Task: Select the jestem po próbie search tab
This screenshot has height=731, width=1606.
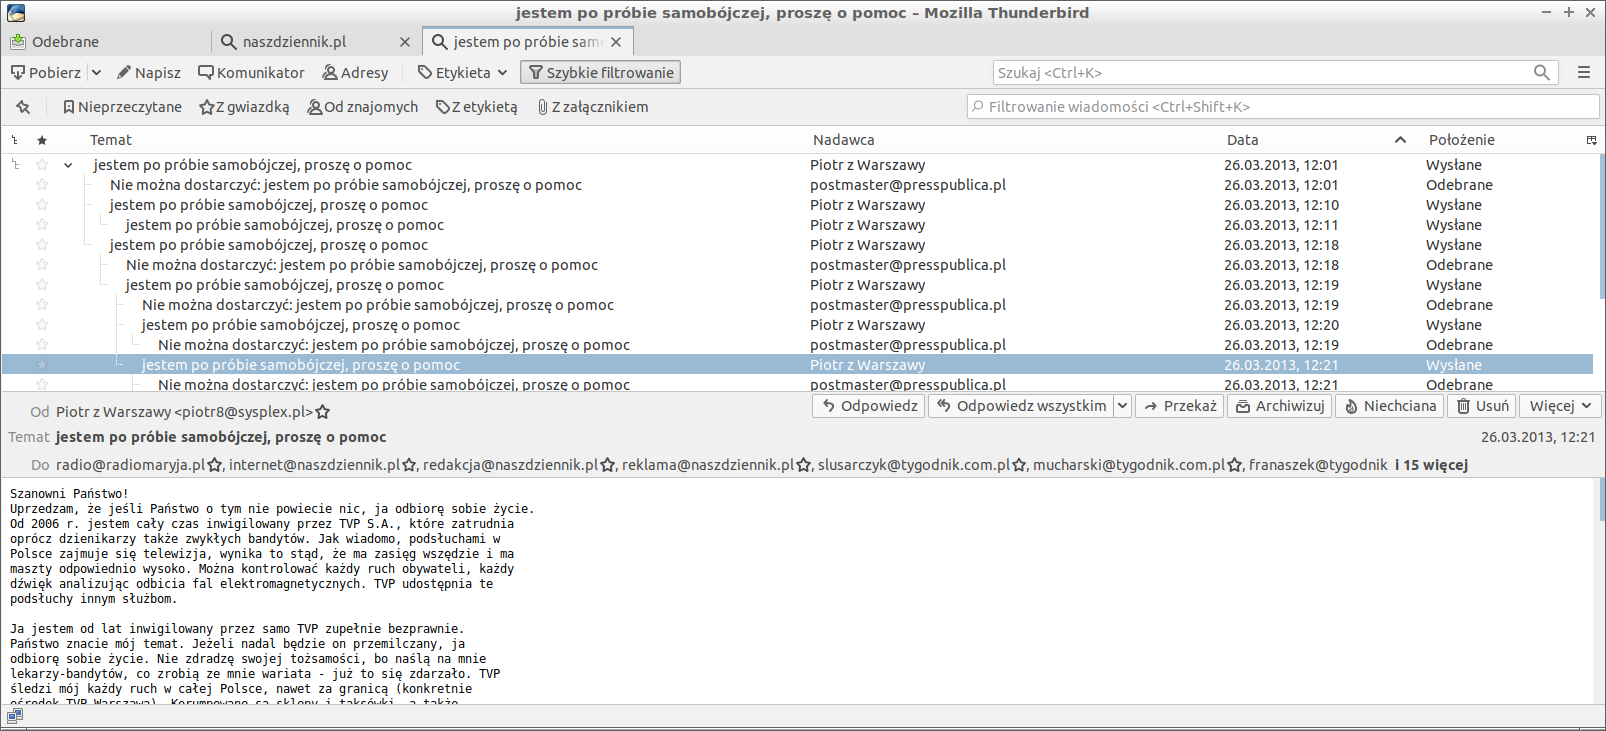Action: 526,42
